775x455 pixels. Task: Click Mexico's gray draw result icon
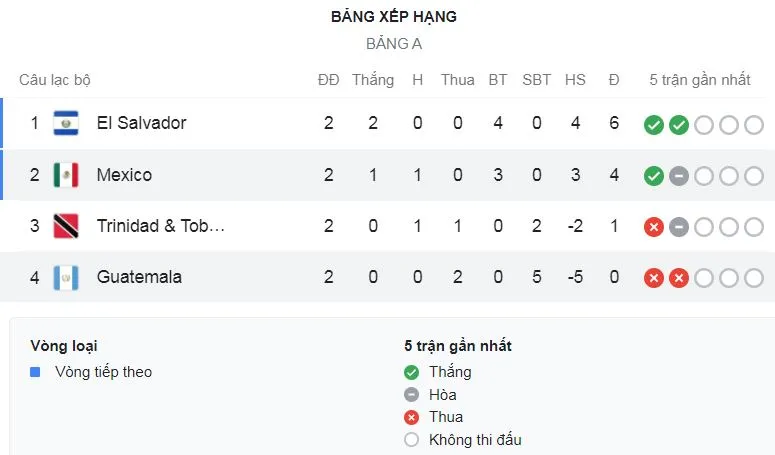pyautogui.click(x=679, y=176)
